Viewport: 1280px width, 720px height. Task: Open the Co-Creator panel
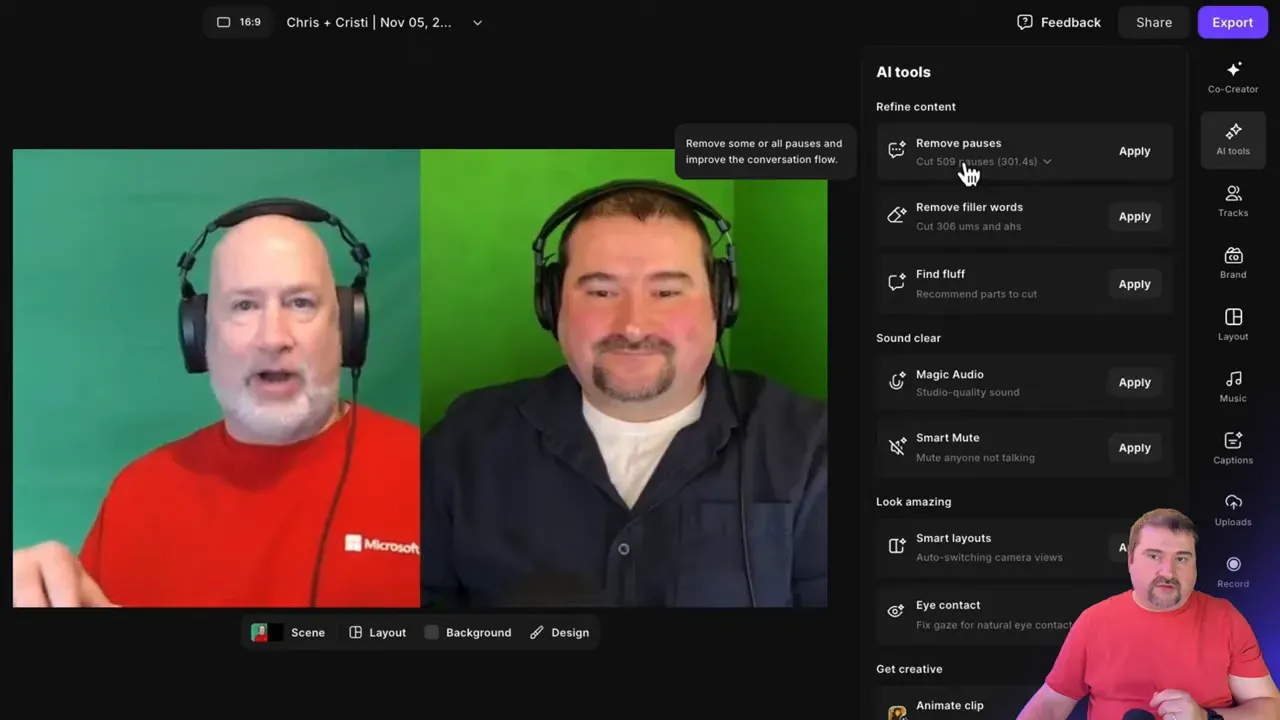pos(1232,77)
